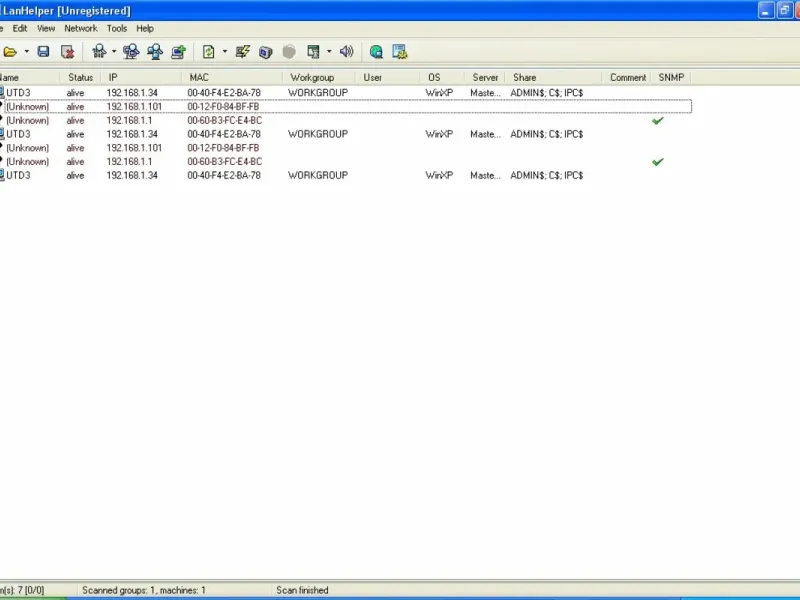Open the Tools menu

117,29
